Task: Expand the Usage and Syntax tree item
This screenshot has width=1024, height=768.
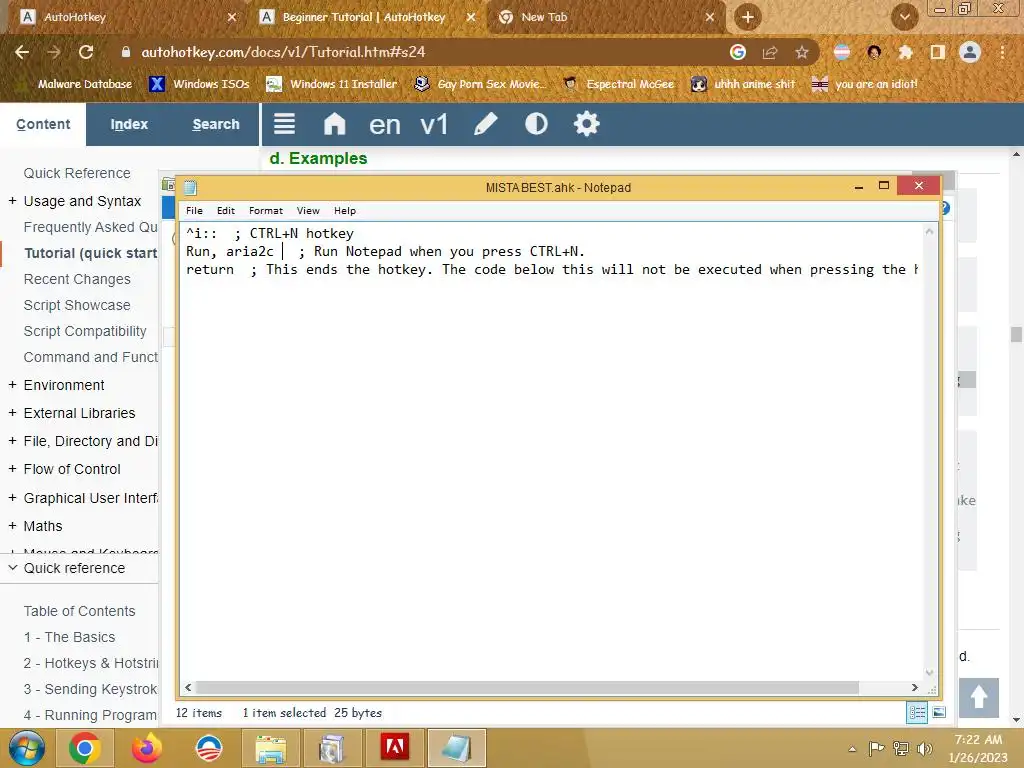Action: click(12, 200)
